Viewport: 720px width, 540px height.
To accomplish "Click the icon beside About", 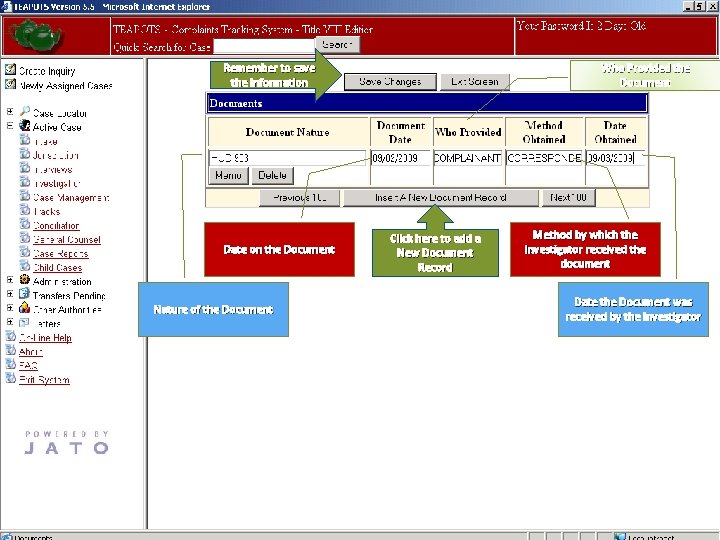I will [x=11, y=350].
